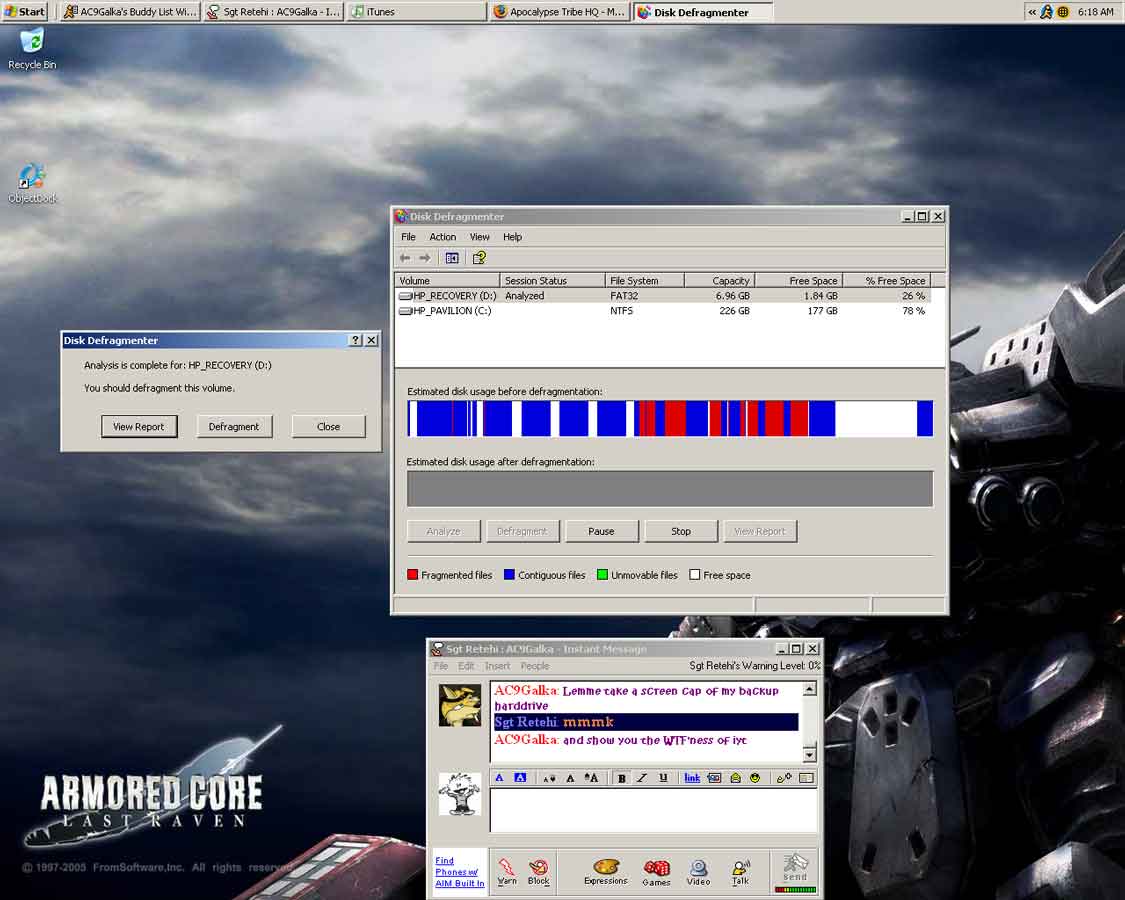Open the People menu in the AIM window
Screen dimensions: 1125x900
click(x=535, y=666)
